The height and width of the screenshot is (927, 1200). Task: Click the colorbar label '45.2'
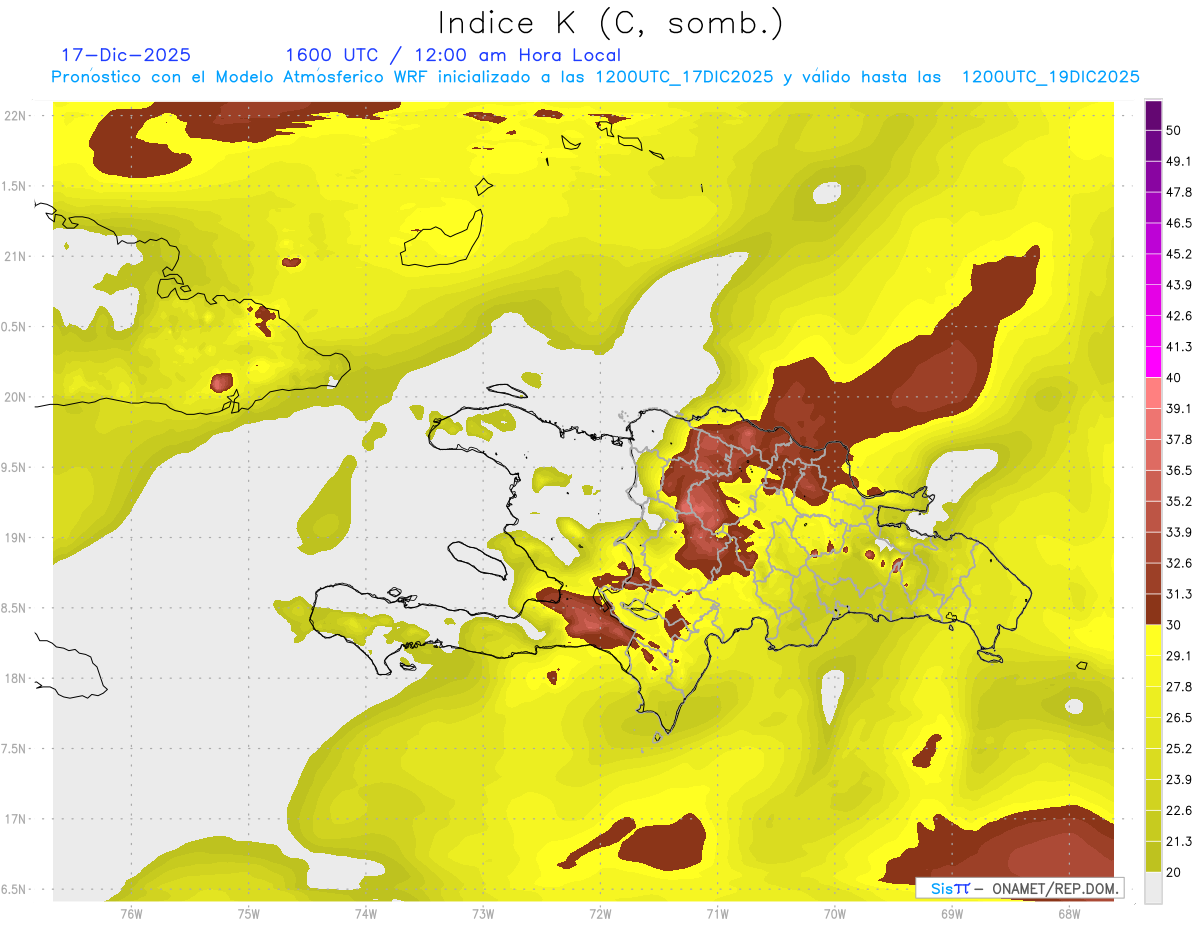coord(1179,254)
